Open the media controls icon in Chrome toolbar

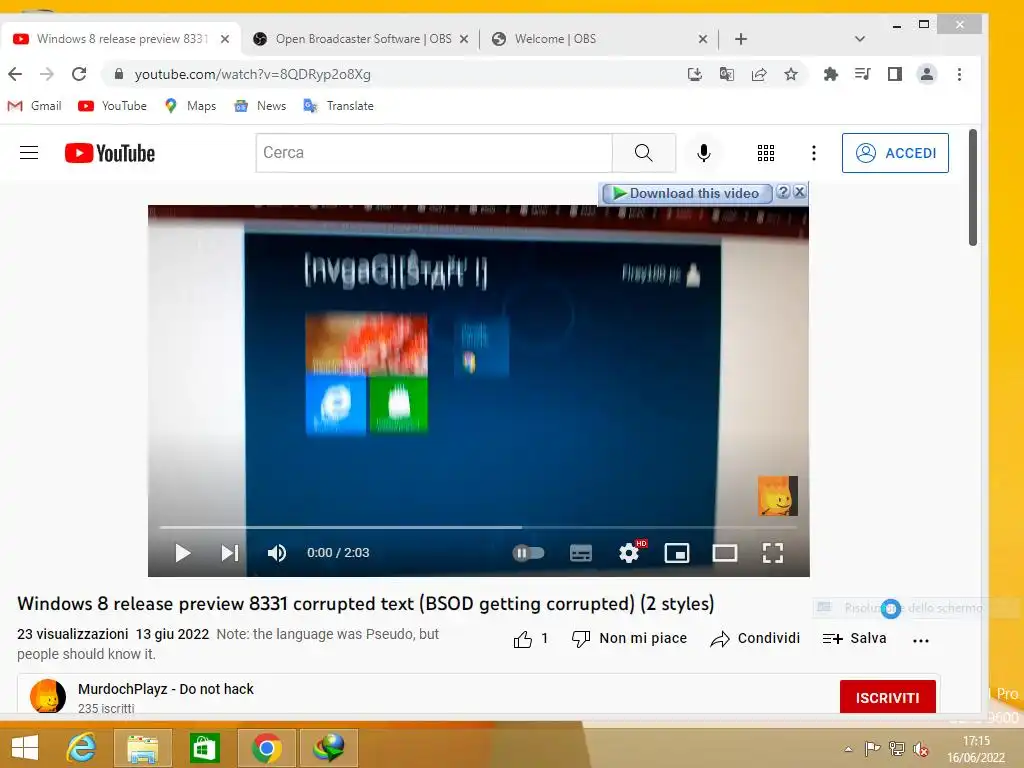point(863,74)
